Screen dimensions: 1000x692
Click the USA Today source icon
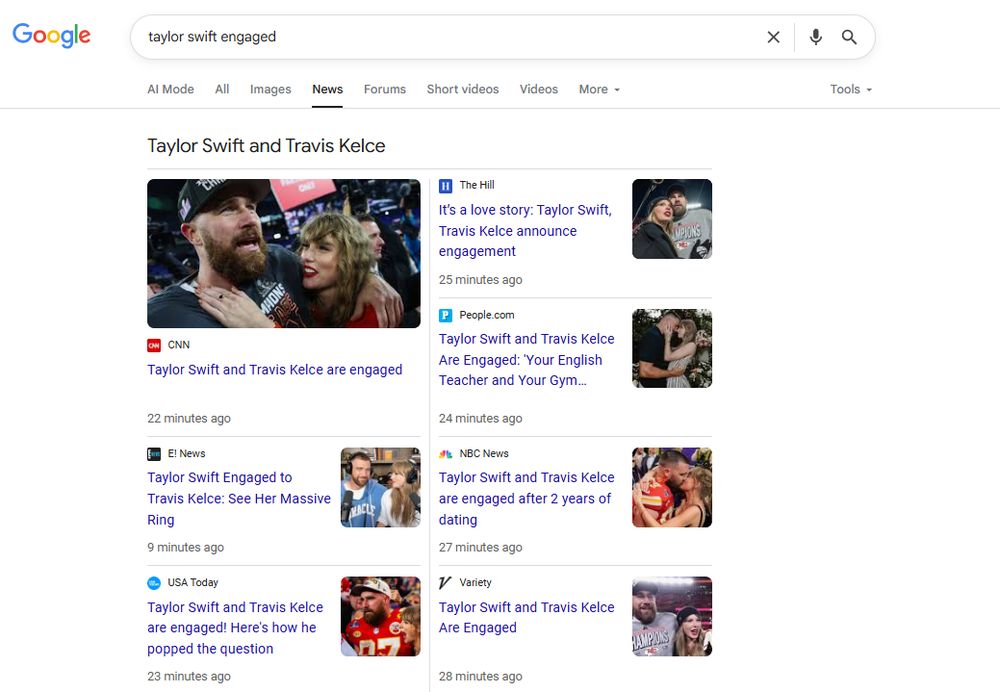[154, 582]
